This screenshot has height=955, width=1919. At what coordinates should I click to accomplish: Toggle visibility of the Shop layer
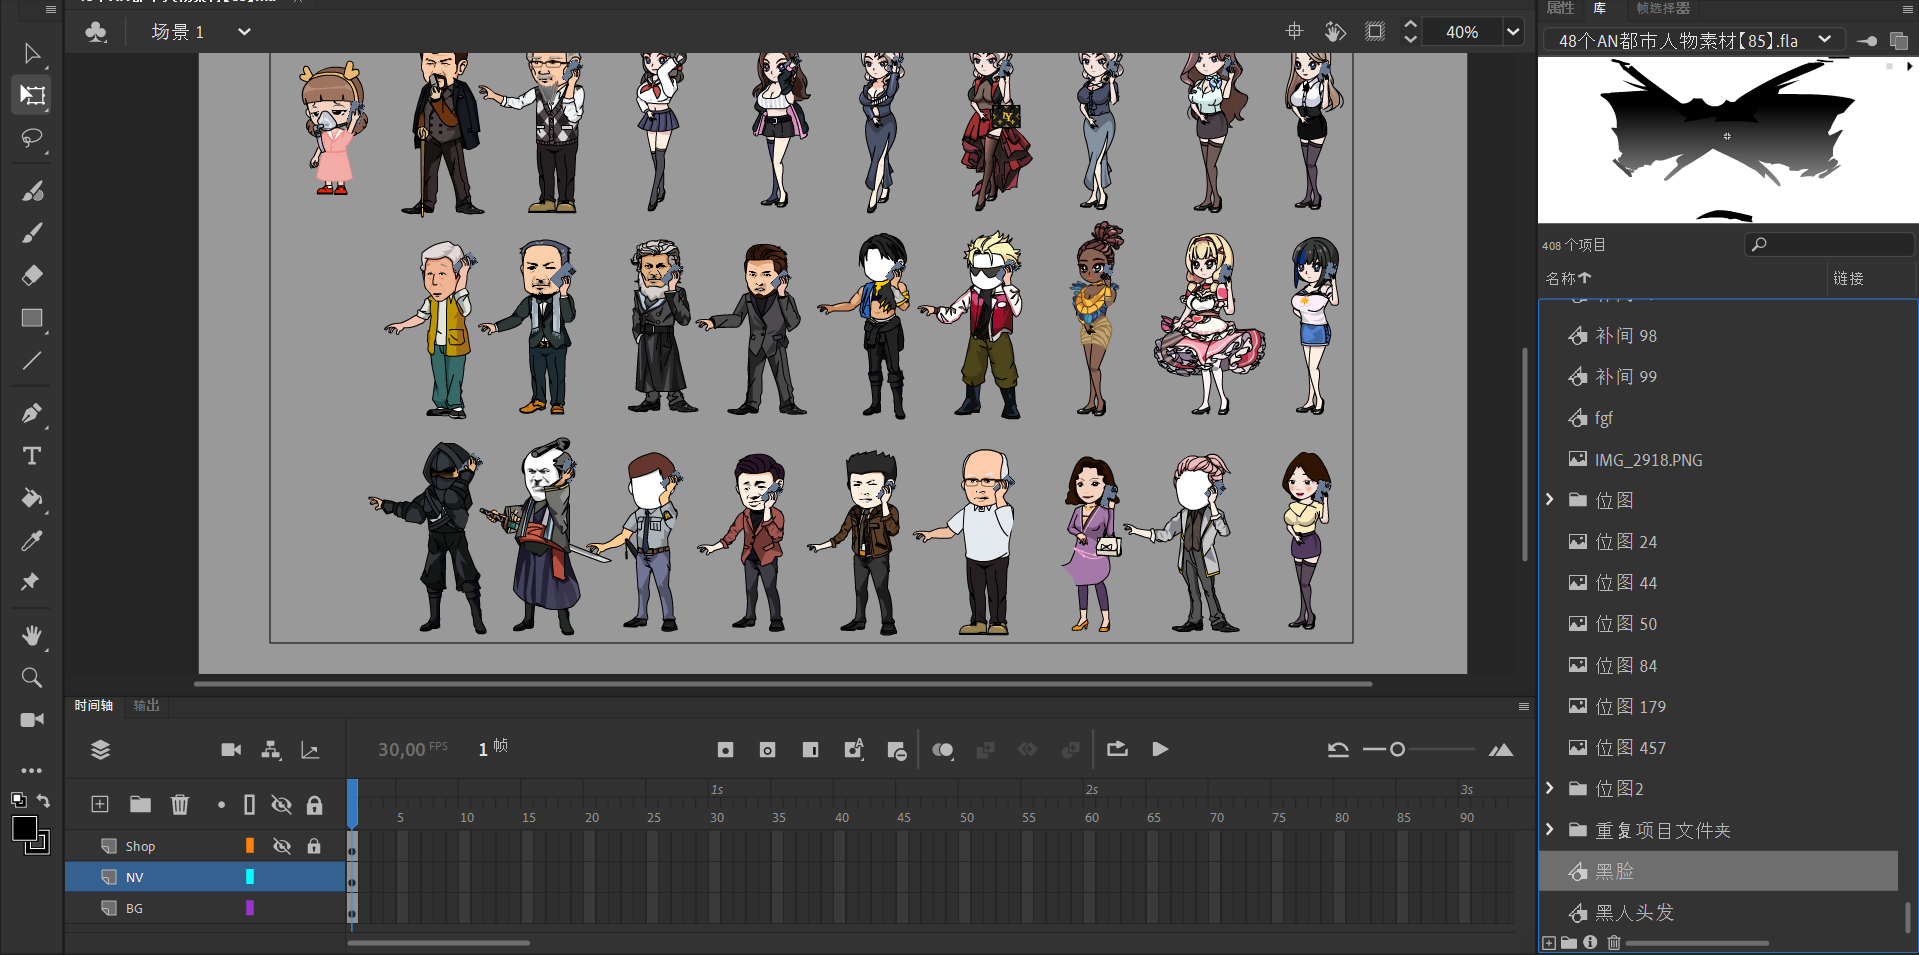pos(282,846)
